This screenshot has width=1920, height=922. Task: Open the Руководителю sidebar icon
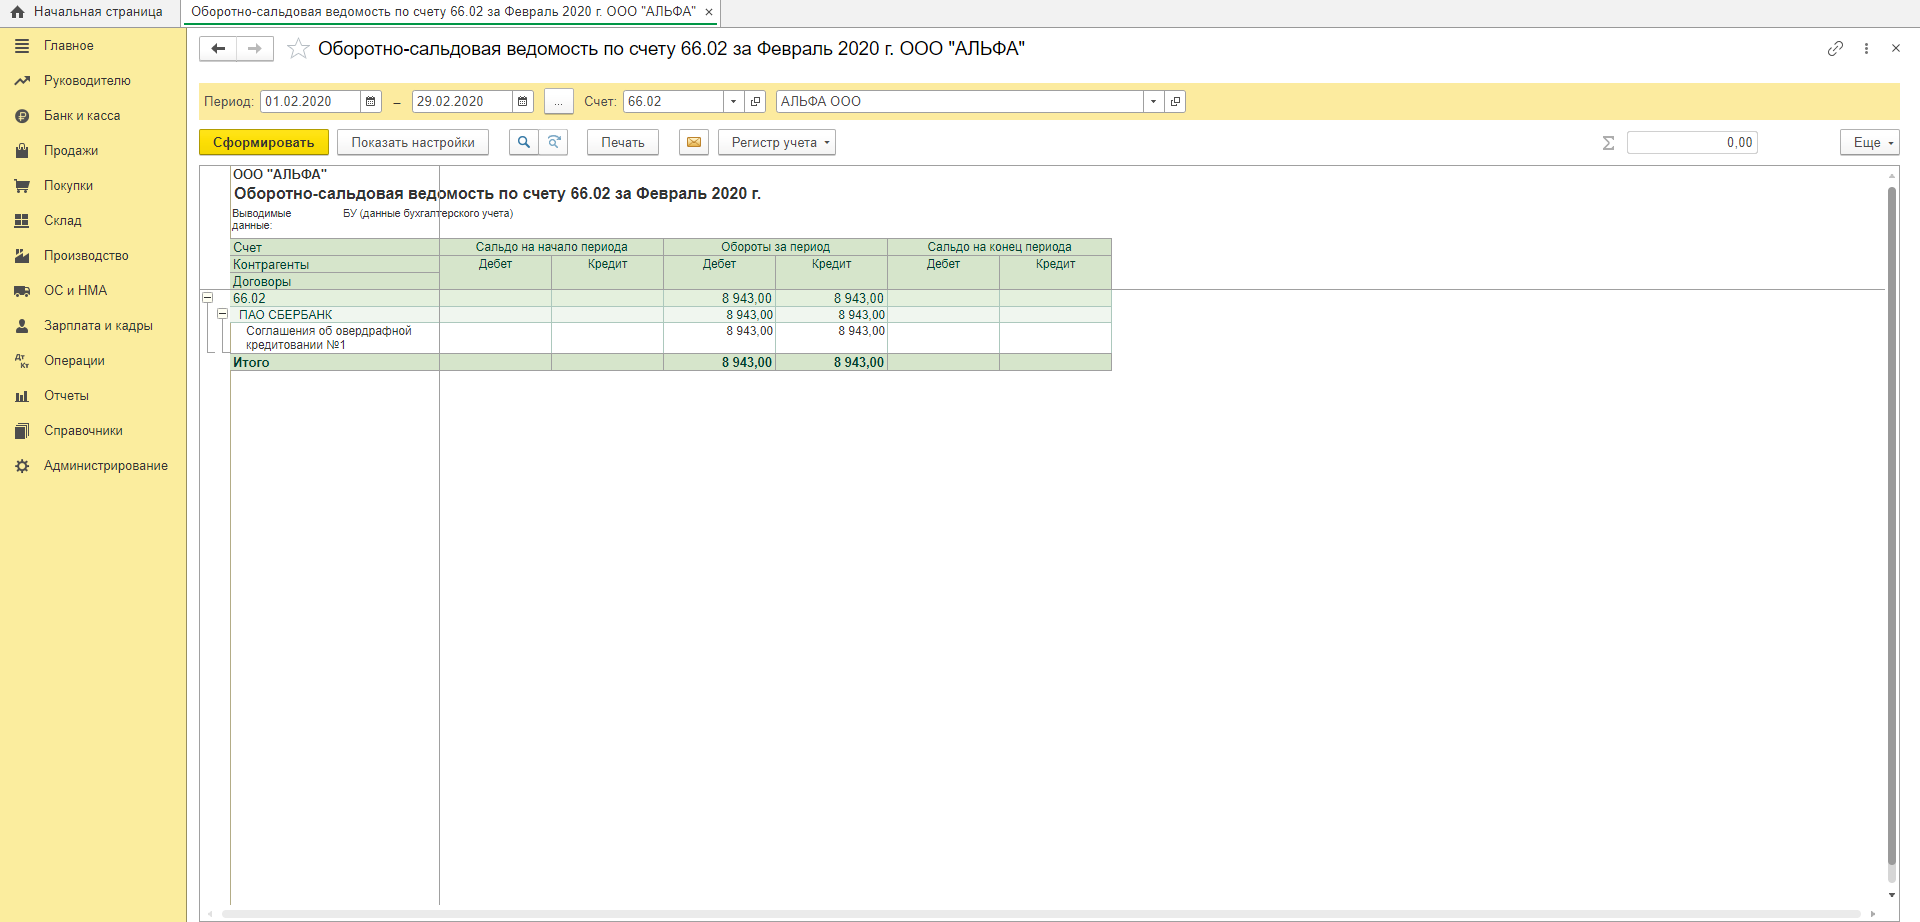[x=22, y=81]
